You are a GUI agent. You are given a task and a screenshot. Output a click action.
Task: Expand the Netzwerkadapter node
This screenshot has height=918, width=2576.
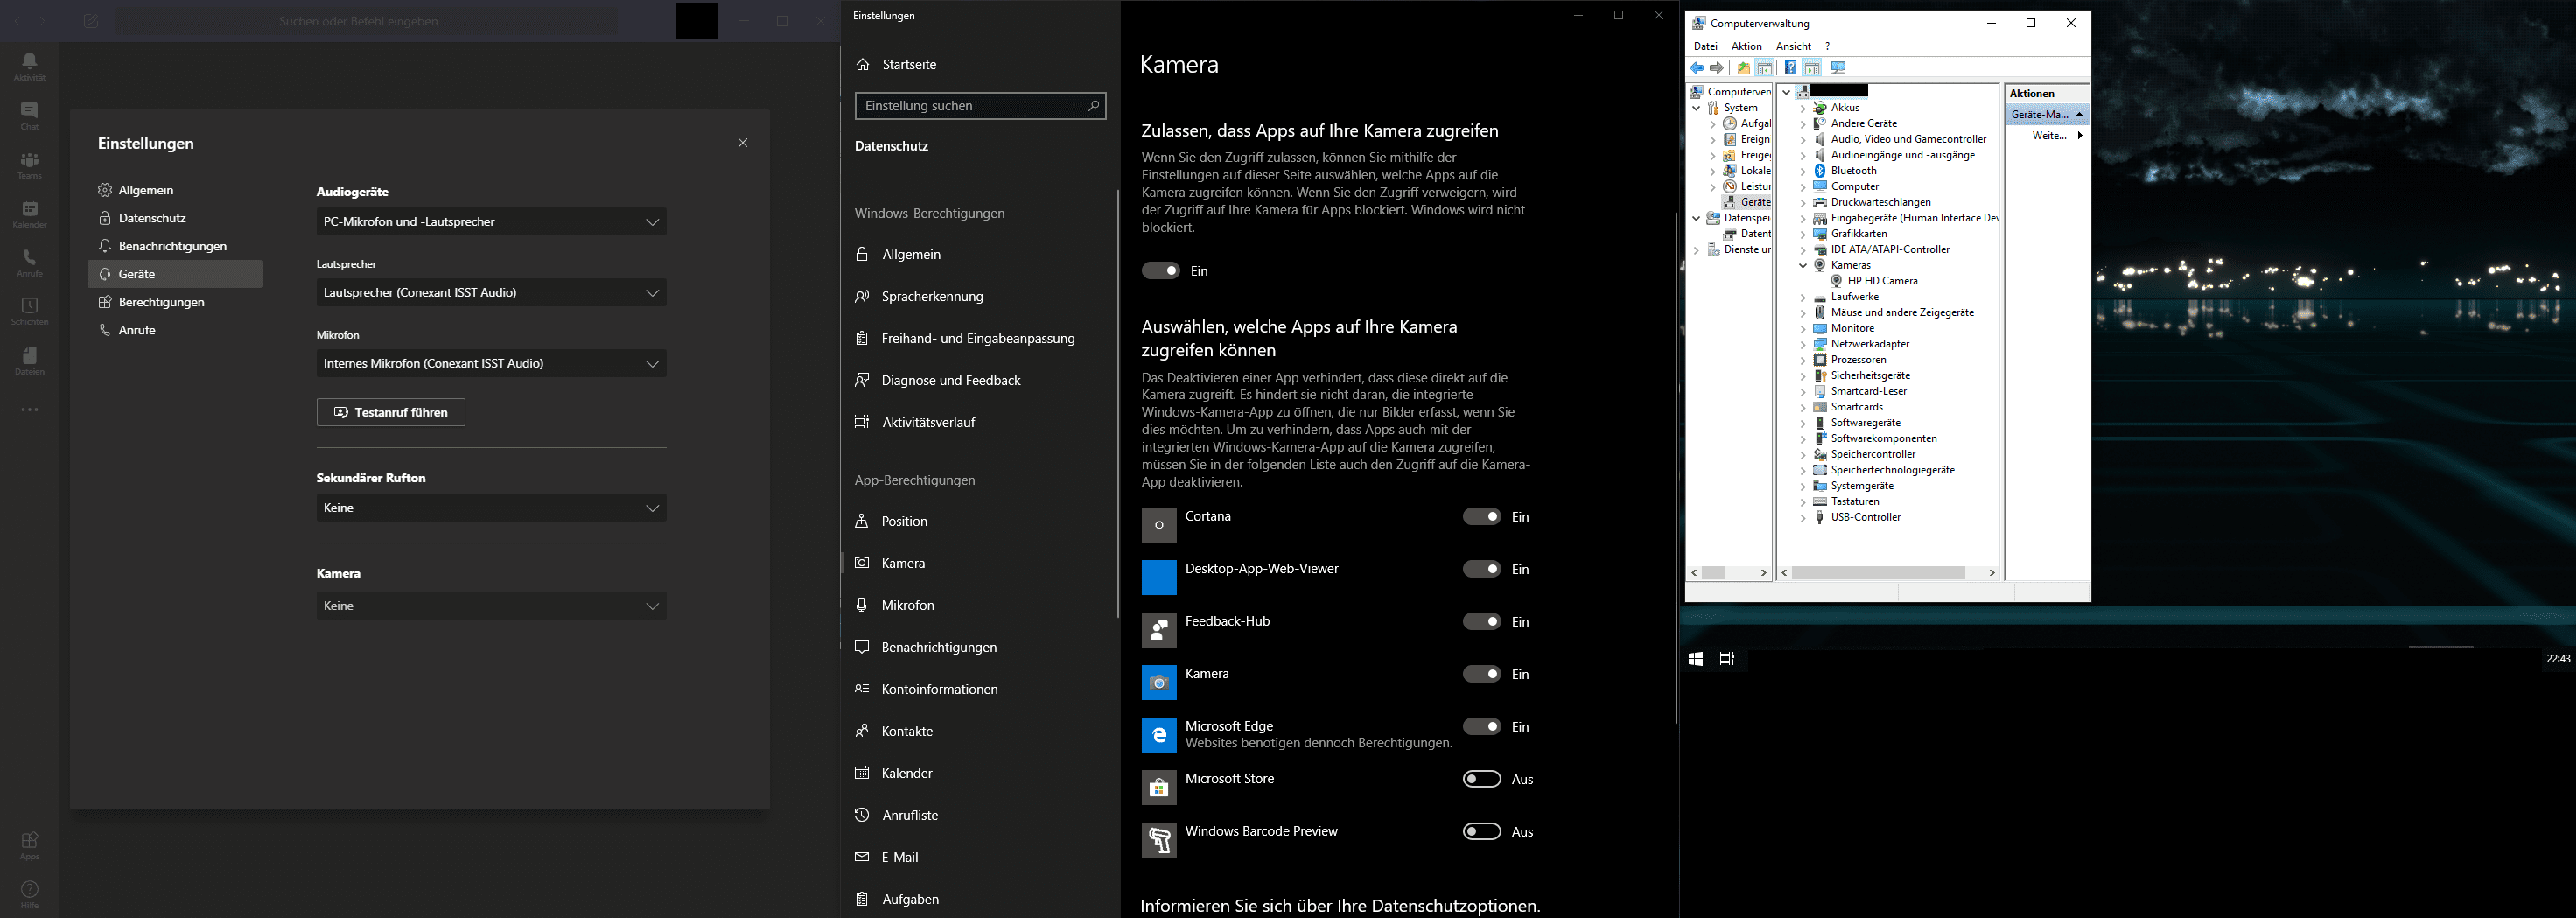[x=1803, y=345]
